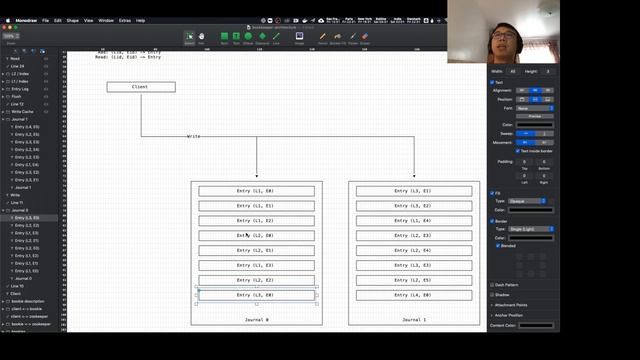Enable the Shadow checkbox
Screen dimensions: 640x360
[492, 295]
